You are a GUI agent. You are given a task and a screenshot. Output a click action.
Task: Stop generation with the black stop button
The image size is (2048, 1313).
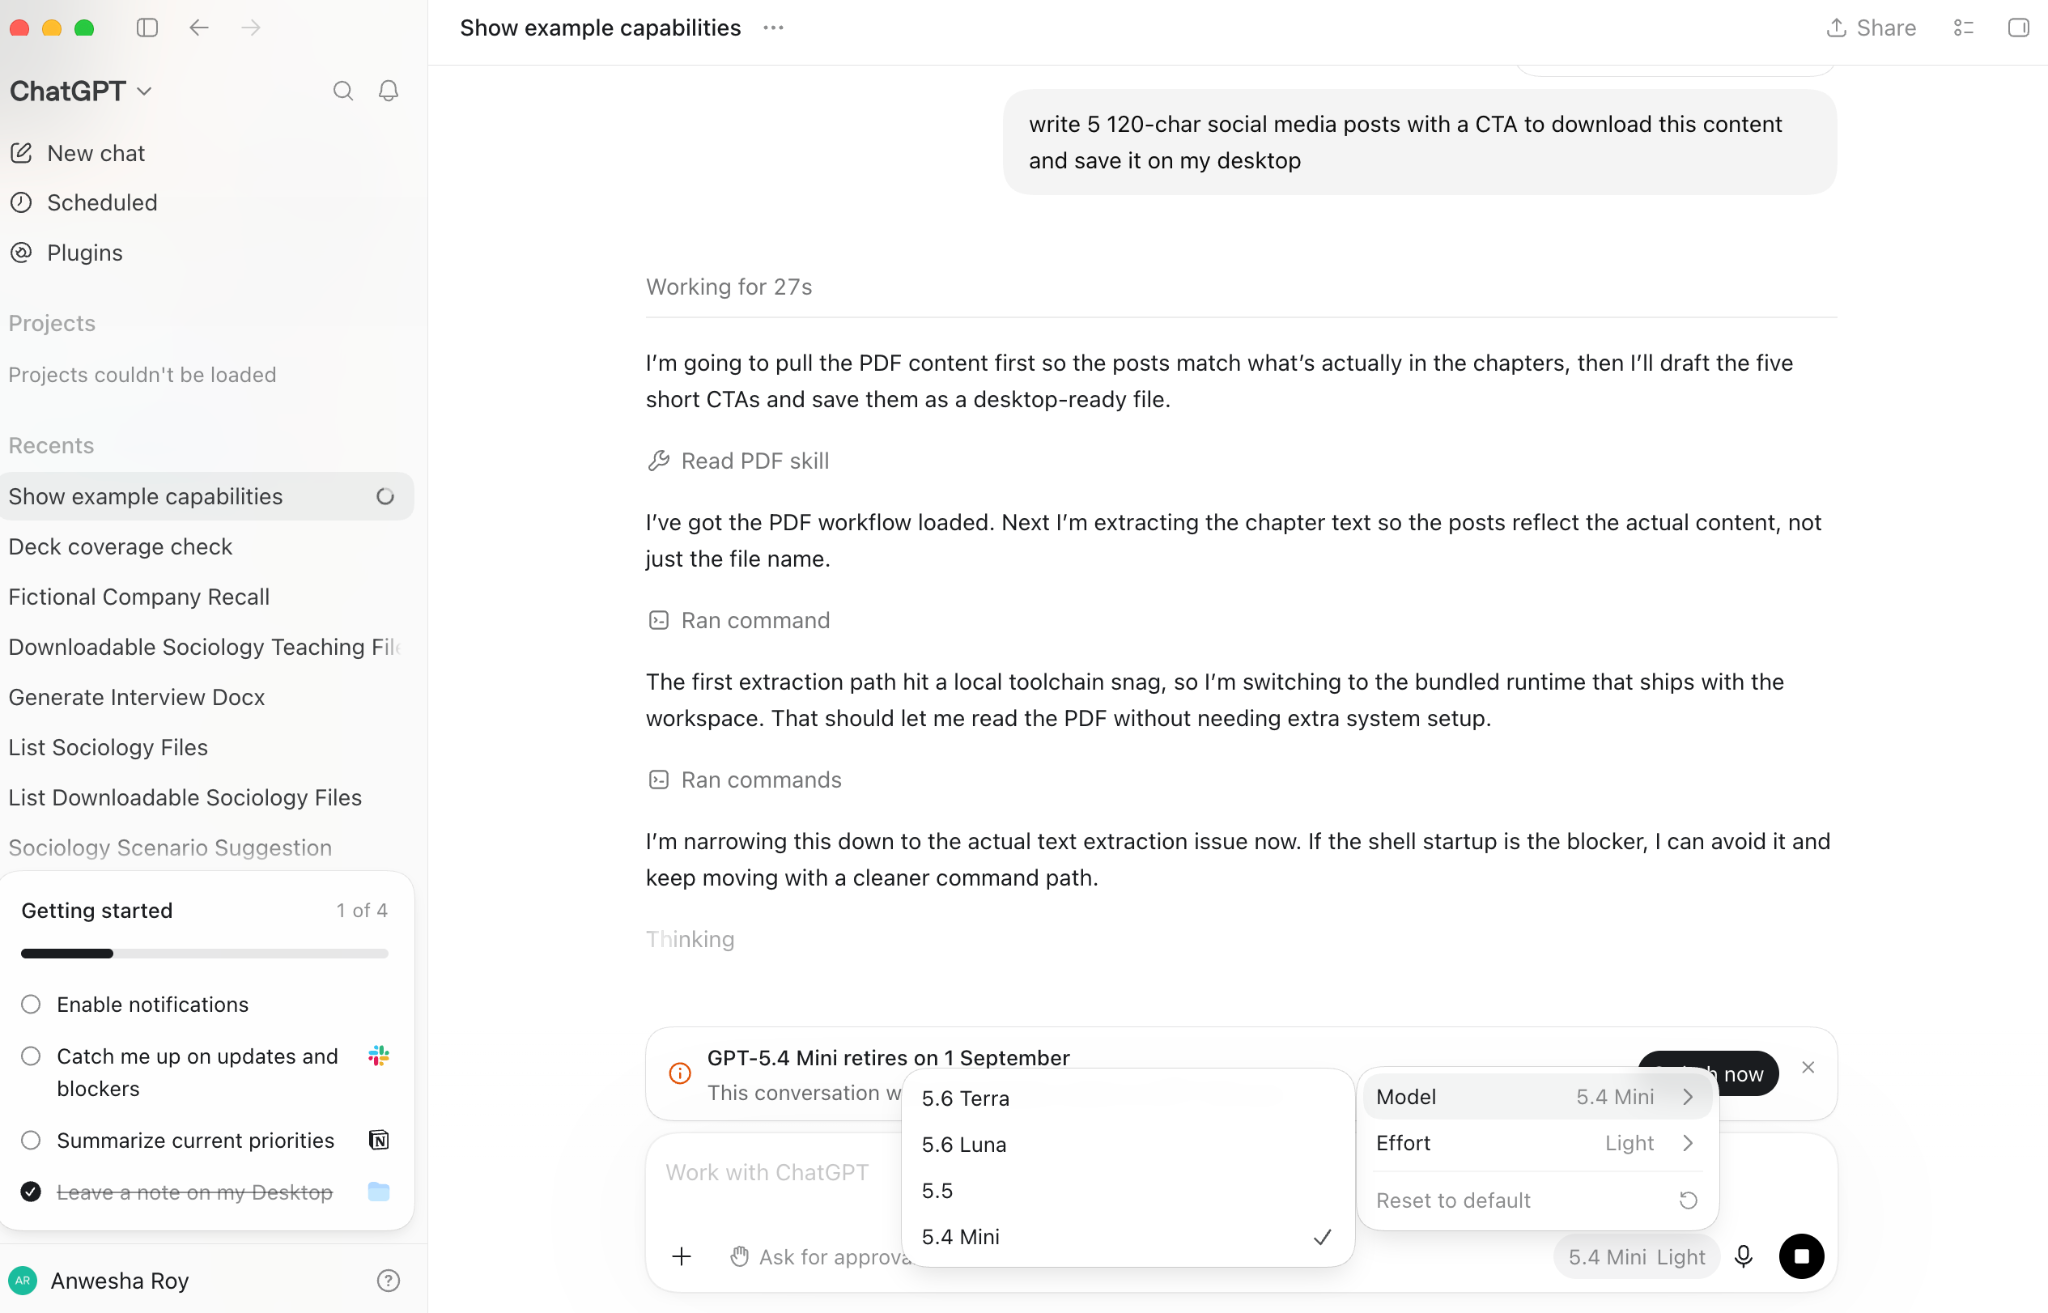pyautogui.click(x=1801, y=1256)
